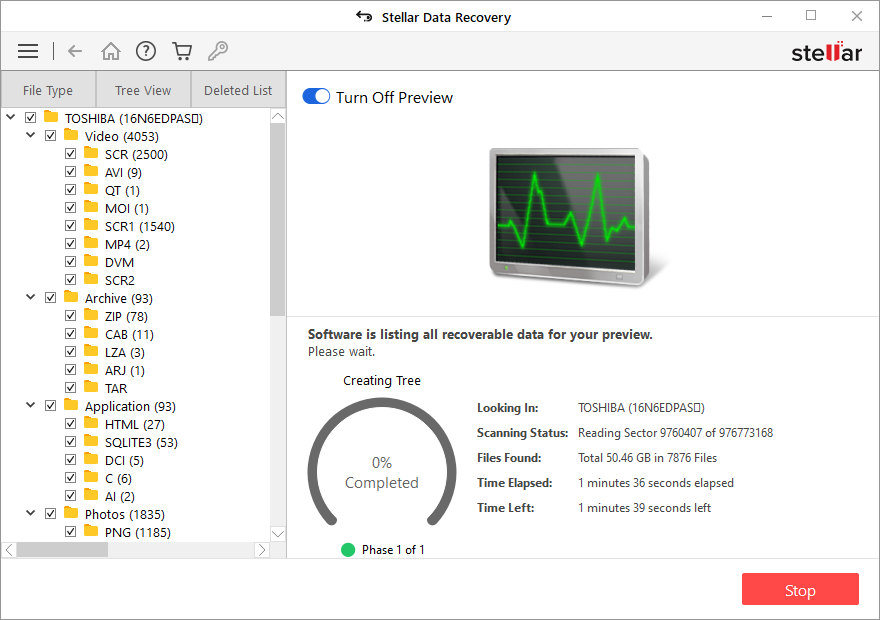880x620 pixels.
Task: Uncheck the Archive (93) checkbox
Action: pos(50,298)
